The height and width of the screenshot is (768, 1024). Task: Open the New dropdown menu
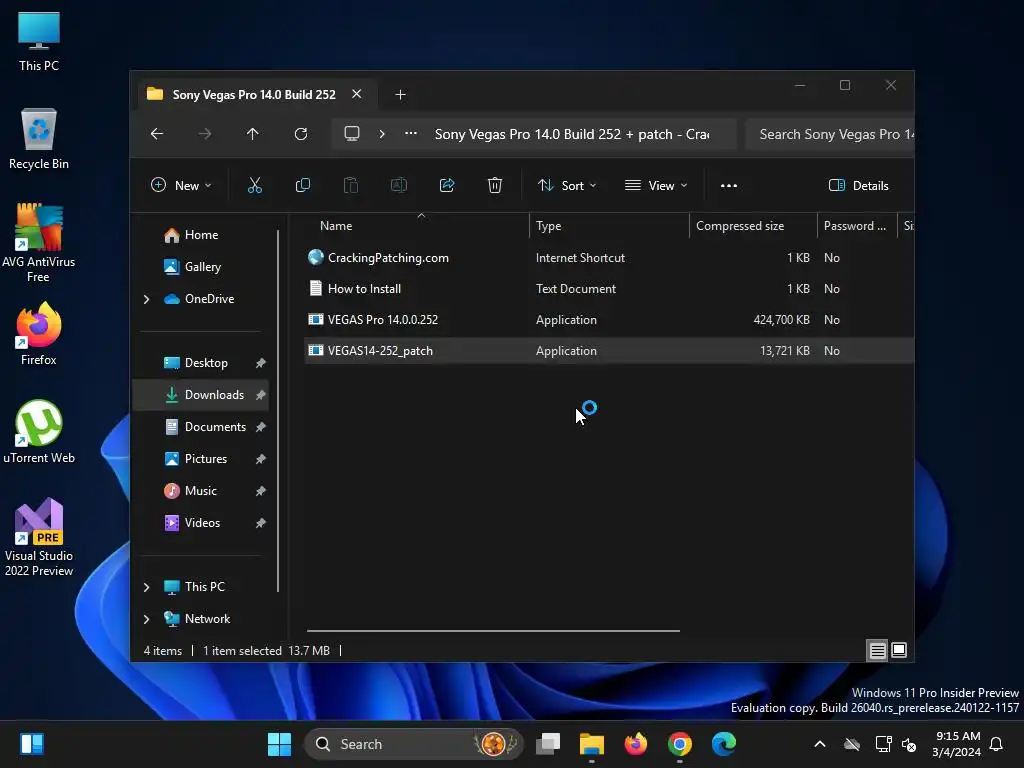click(181, 185)
